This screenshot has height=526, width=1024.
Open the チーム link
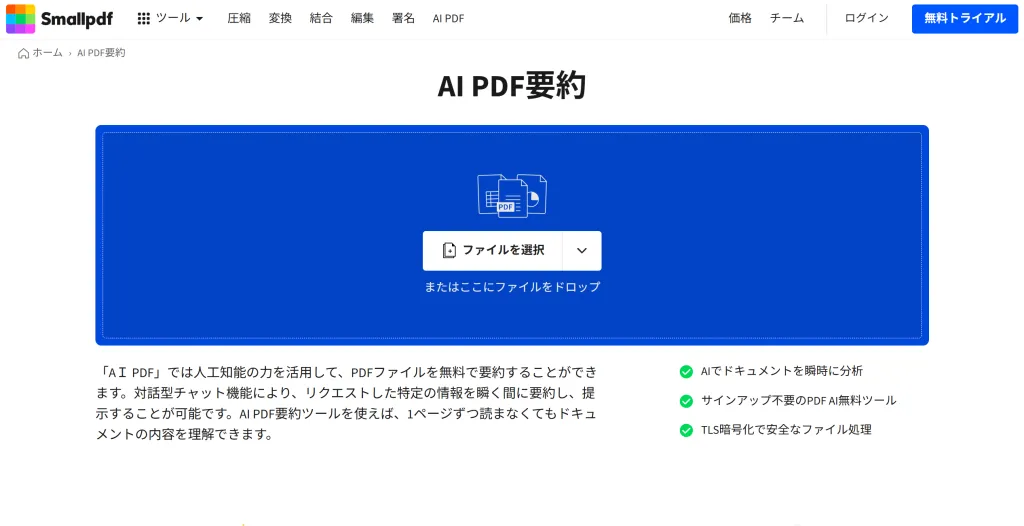[787, 18]
